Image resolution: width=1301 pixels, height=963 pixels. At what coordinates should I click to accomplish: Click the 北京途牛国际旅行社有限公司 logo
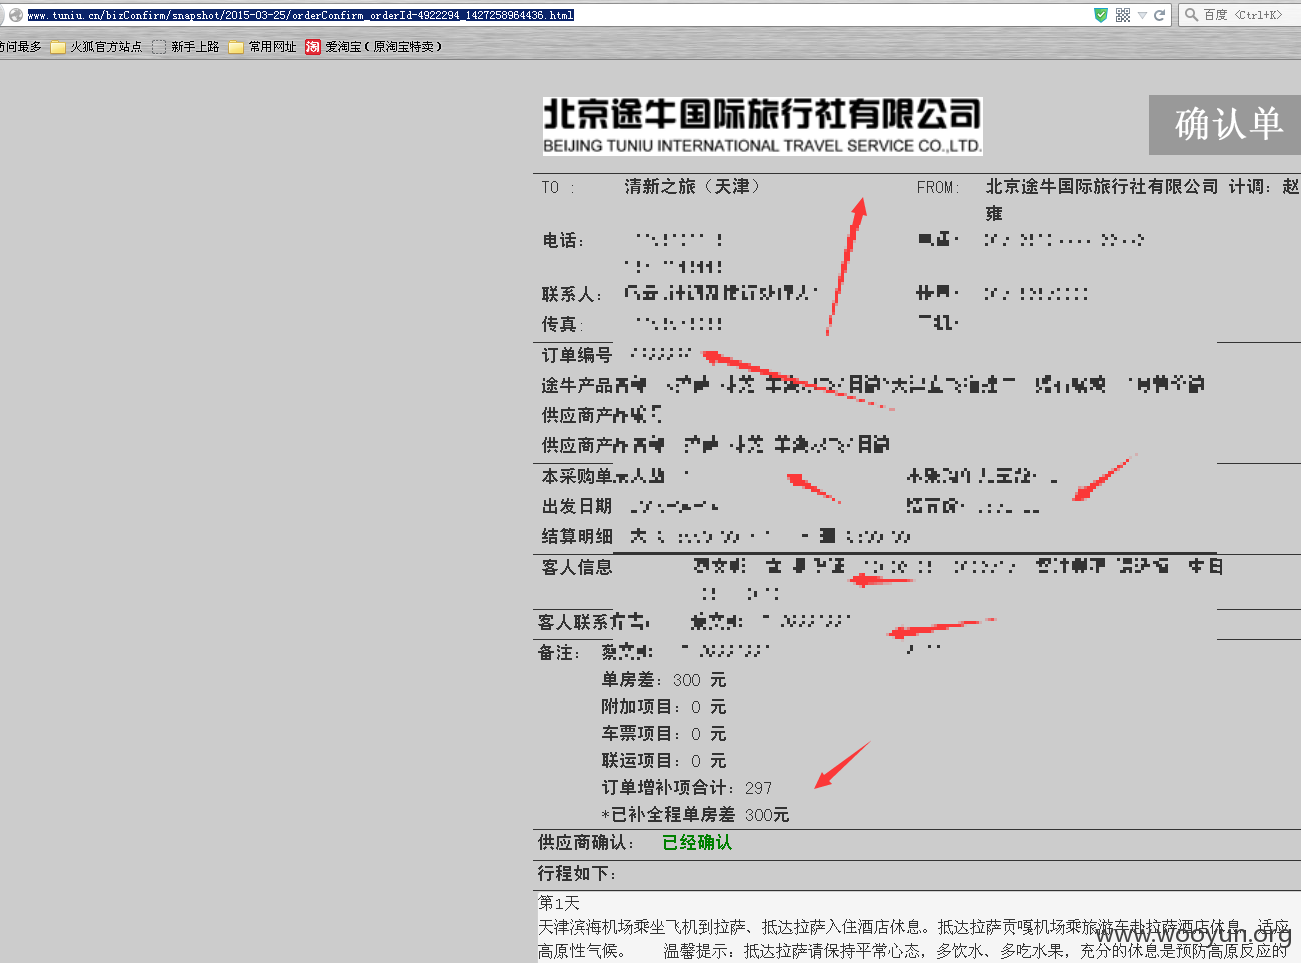tap(762, 126)
